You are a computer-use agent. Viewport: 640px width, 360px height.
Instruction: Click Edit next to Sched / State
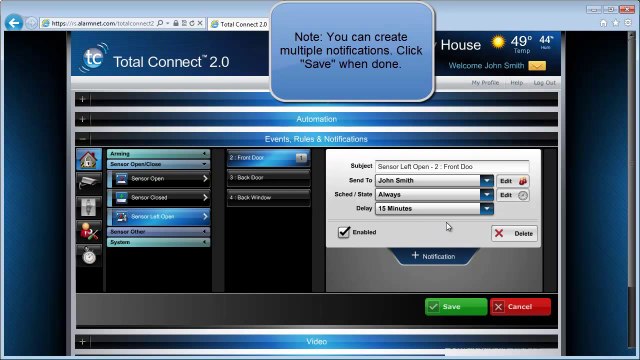(513, 195)
